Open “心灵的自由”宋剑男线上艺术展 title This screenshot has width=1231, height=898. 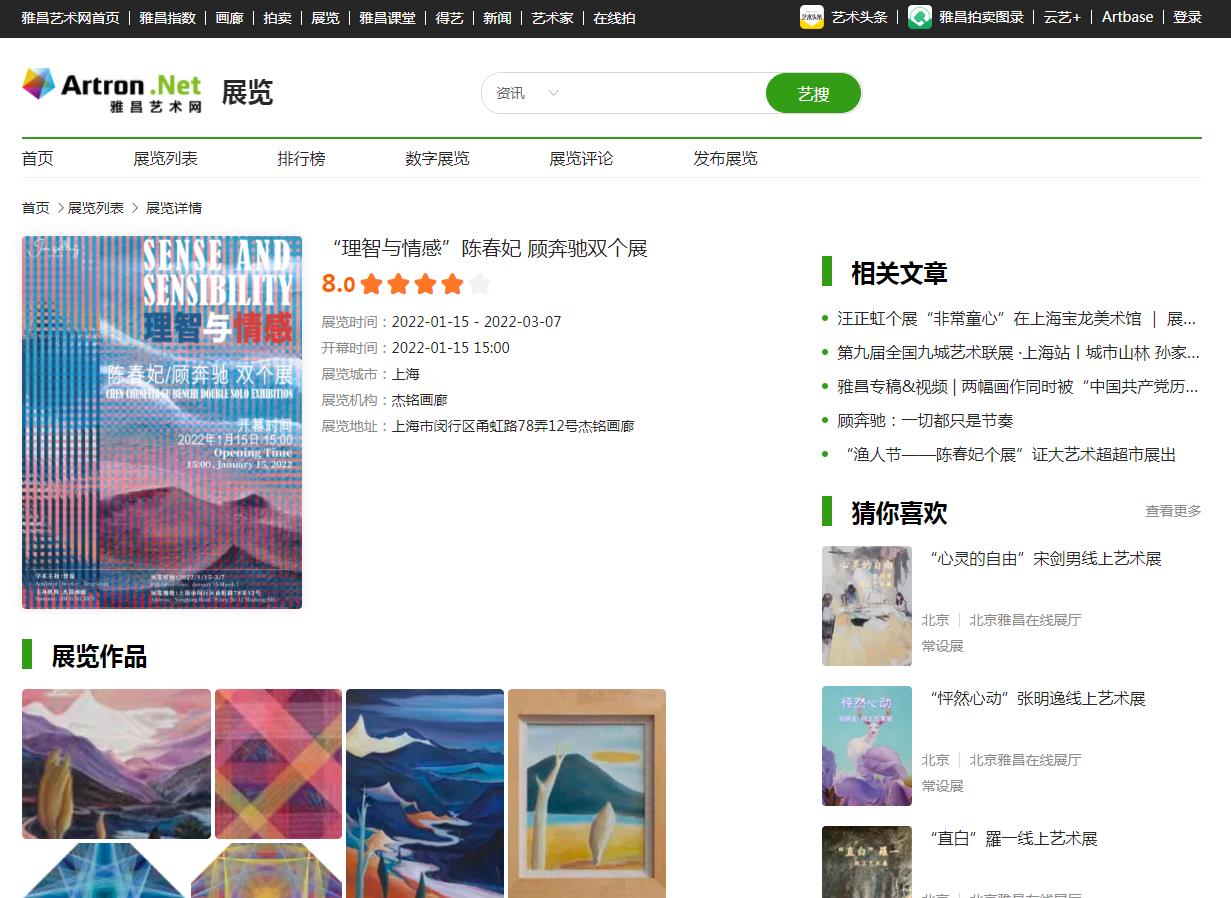(1045, 559)
